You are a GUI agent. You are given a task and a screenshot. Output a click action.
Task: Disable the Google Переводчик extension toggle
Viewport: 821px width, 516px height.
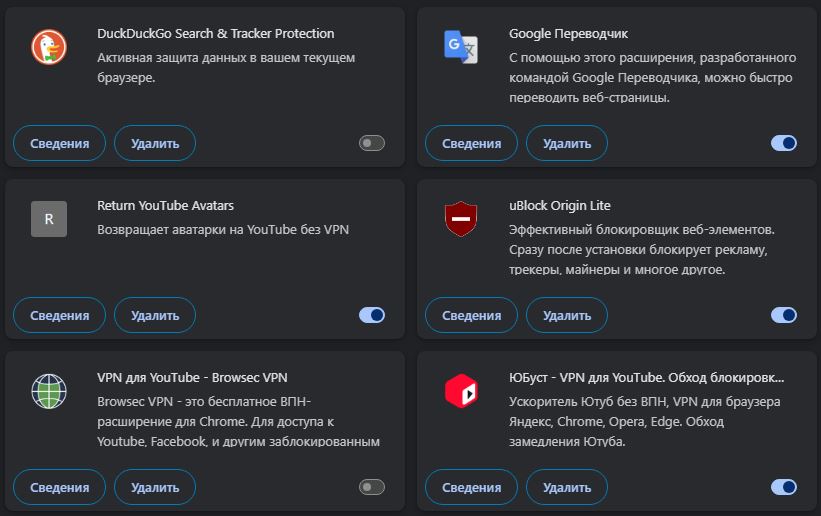[x=784, y=143]
